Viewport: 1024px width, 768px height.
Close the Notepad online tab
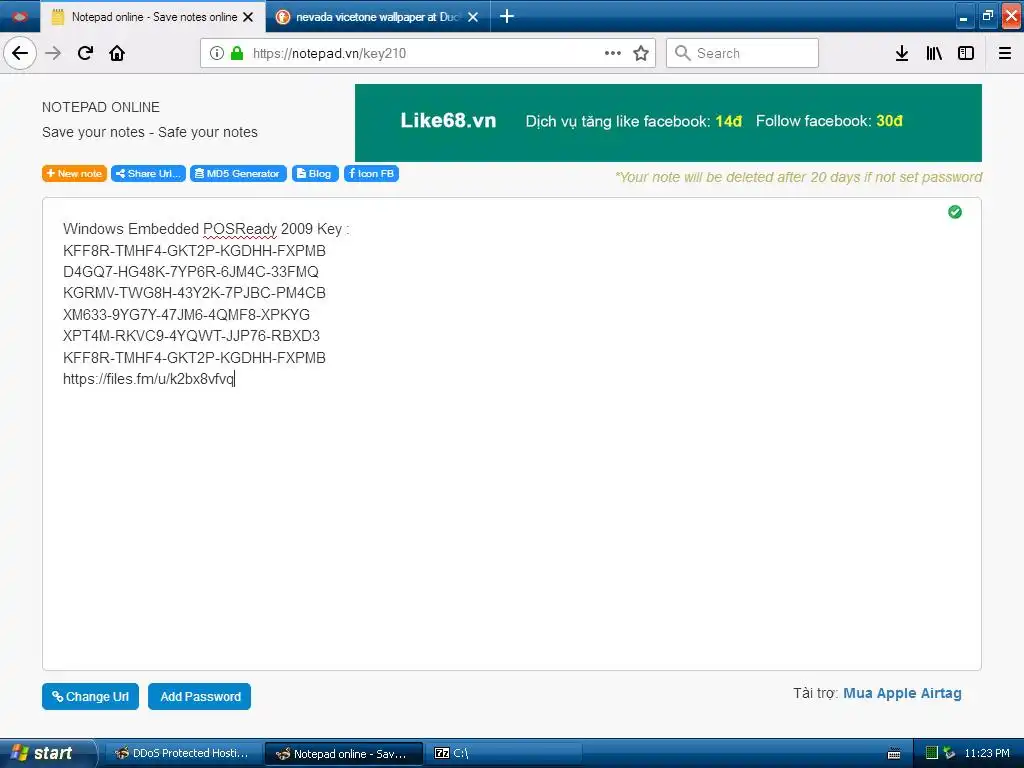pos(248,17)
